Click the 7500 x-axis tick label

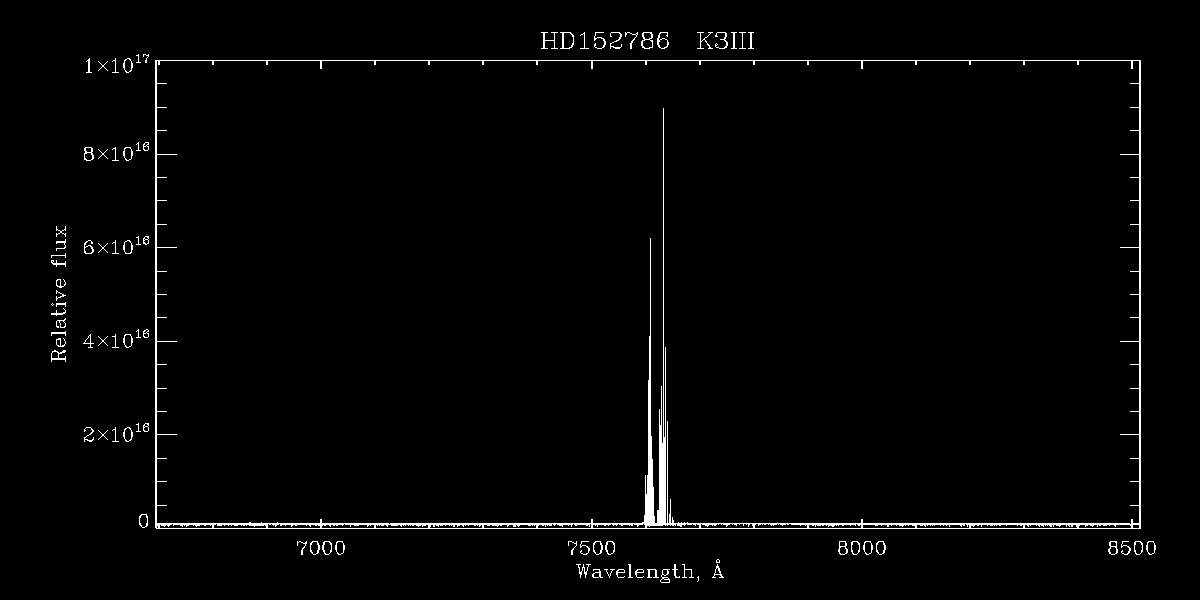(x=591, y=547)
